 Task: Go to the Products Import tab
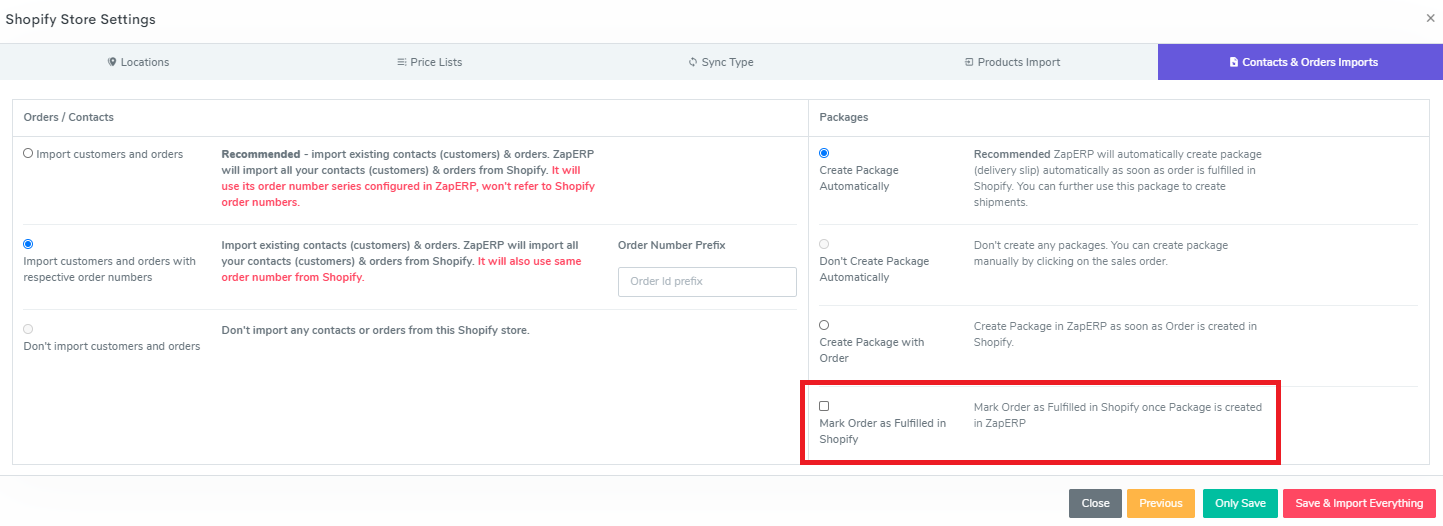coord(1012,62)
